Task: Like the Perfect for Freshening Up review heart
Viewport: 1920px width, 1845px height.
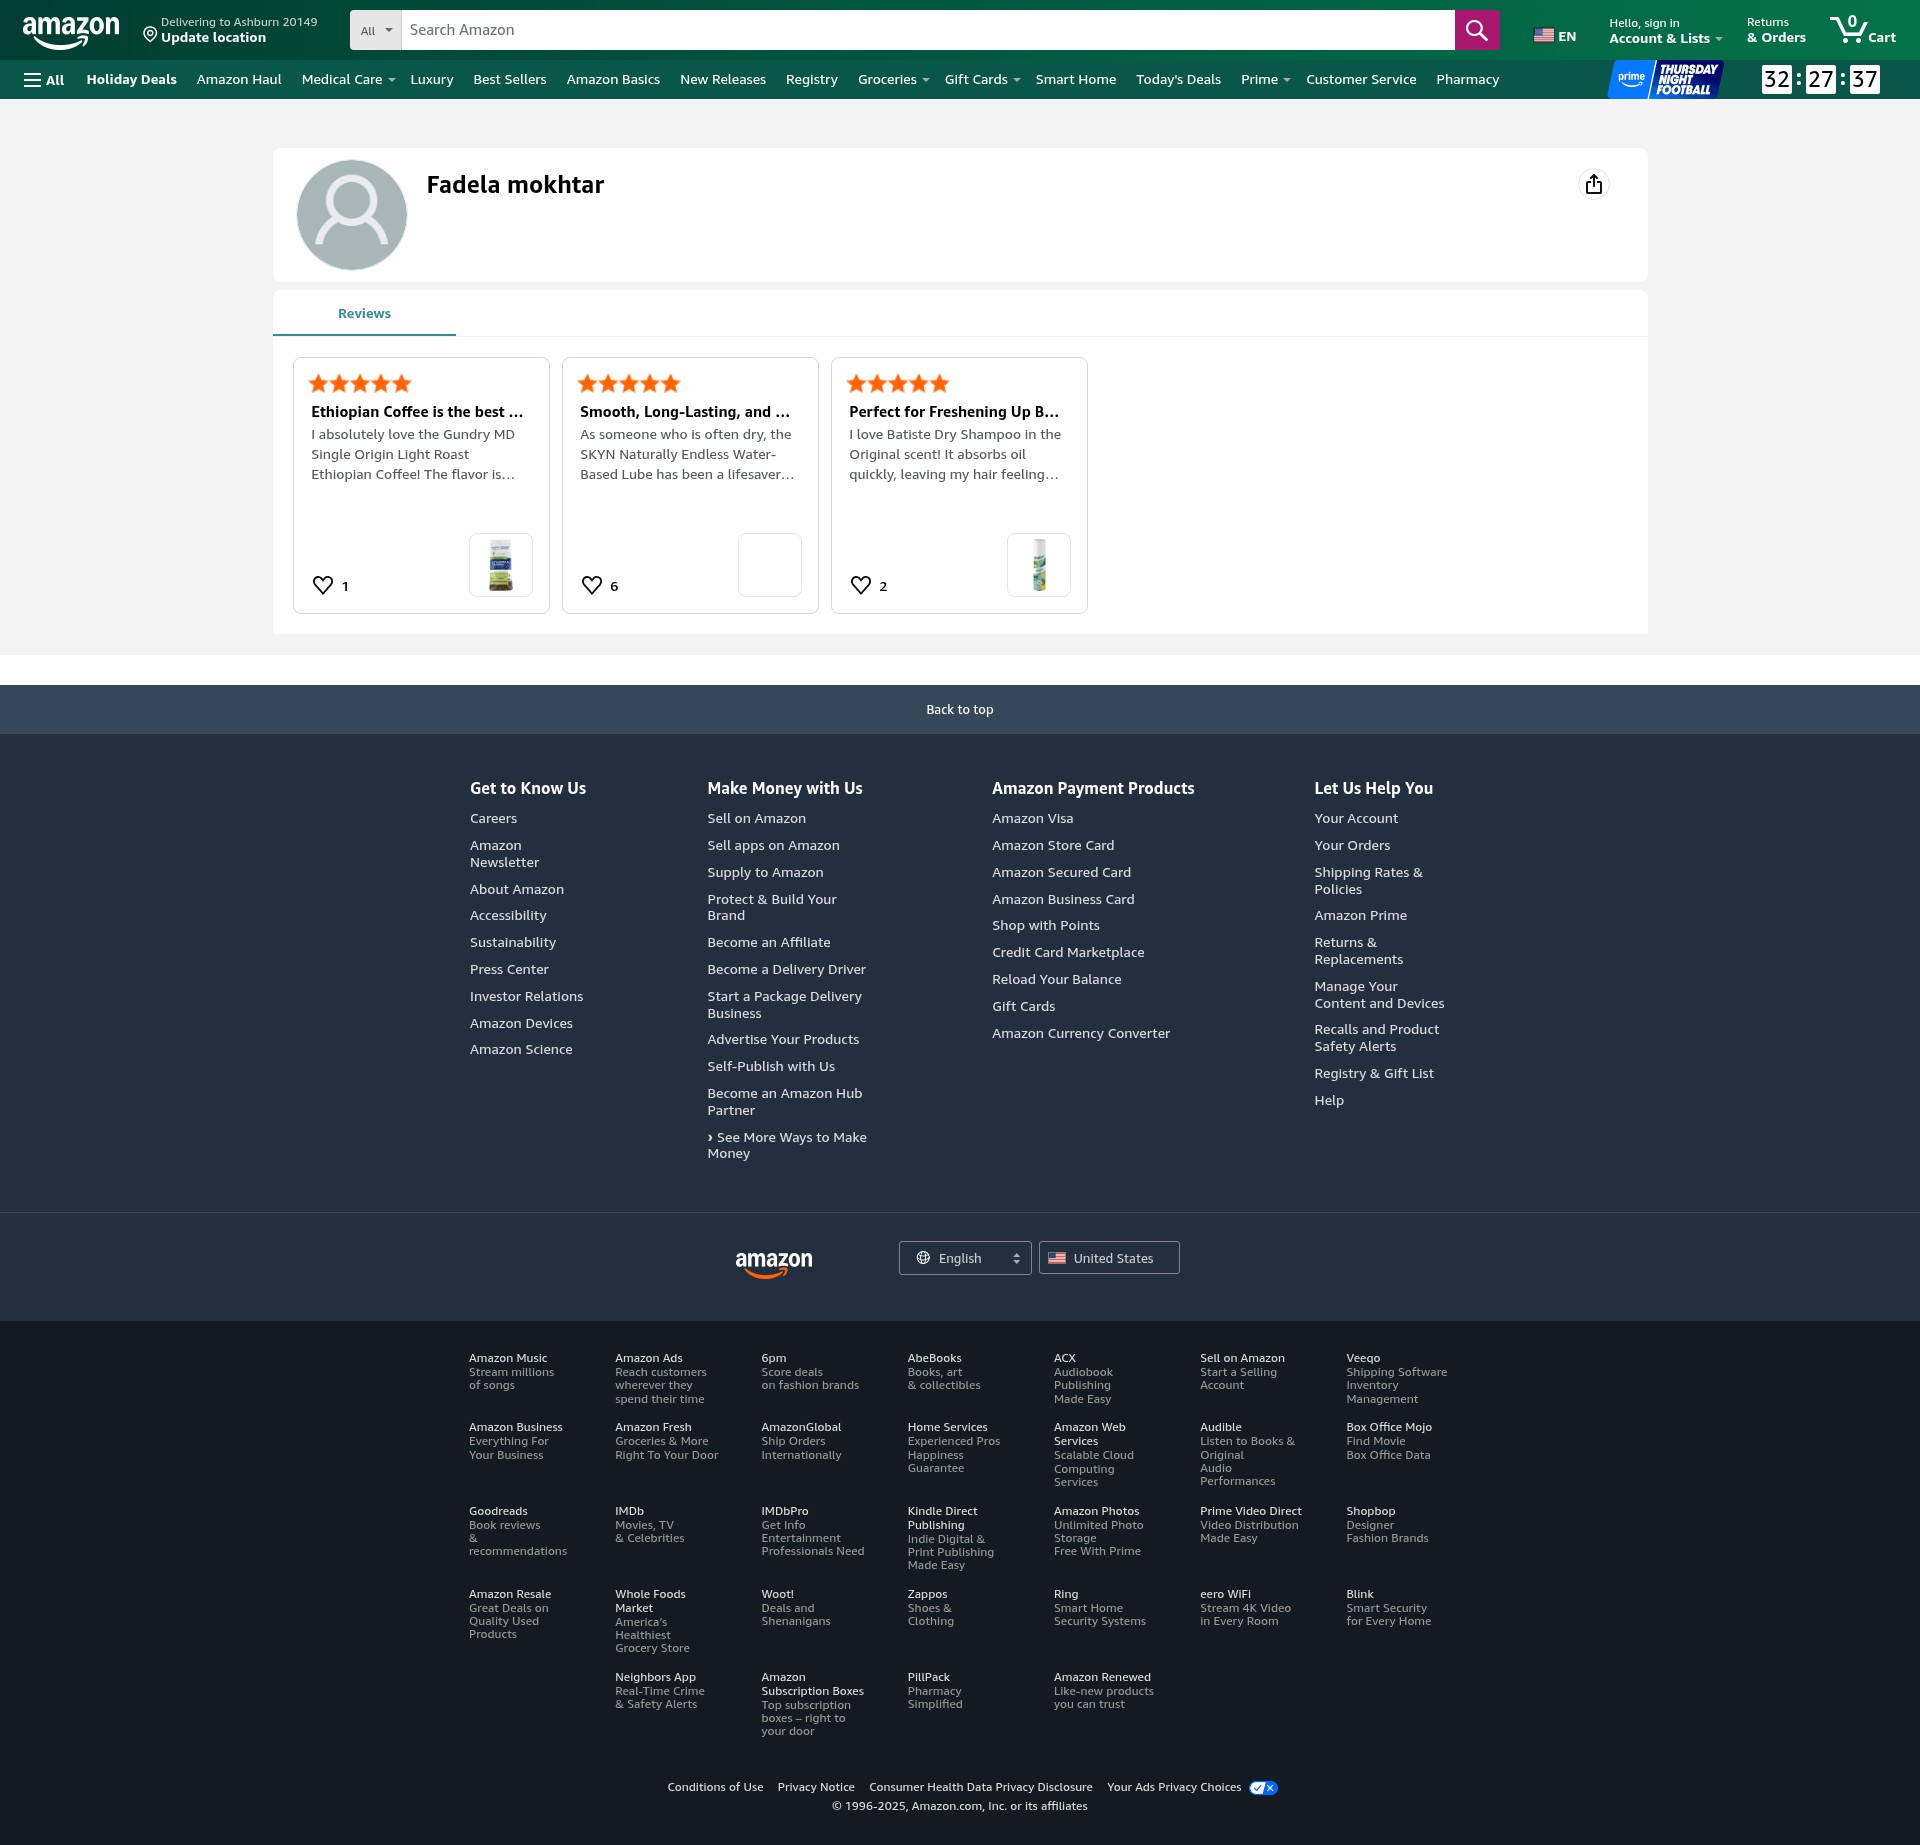Action: coord(861,586)
